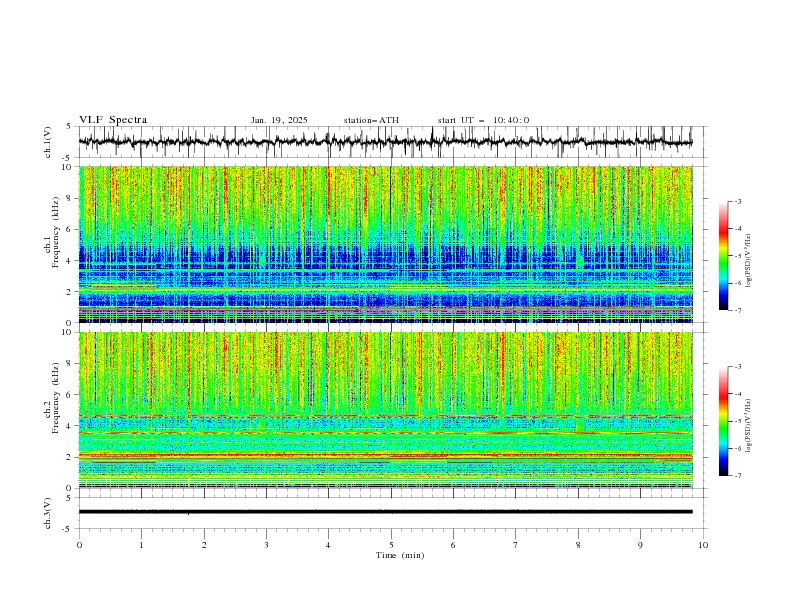Click the ch.1 colorbar gradient
792x612 pixels.
(723, 256)
